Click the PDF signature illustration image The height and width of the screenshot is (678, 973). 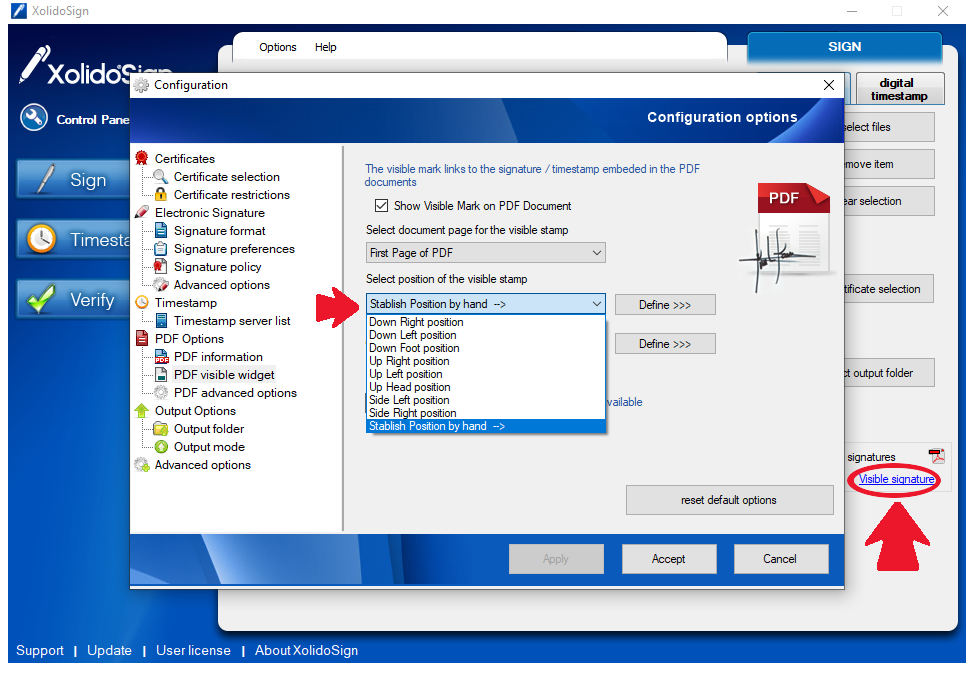coord(786,237)
